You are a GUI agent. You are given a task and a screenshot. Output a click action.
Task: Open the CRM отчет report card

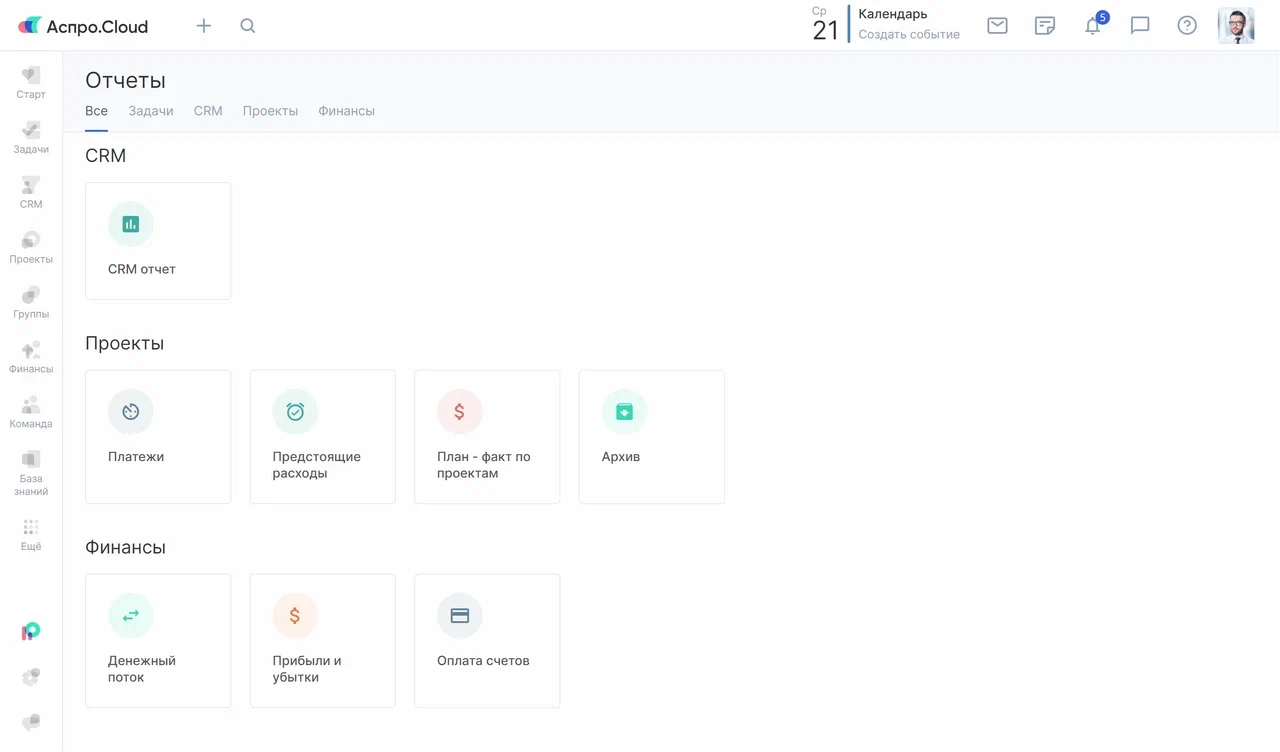[158, 241]
